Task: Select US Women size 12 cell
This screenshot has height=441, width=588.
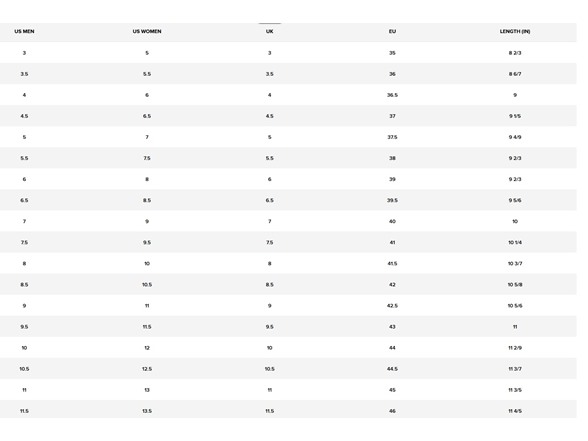Action: [x=147, y=348]
